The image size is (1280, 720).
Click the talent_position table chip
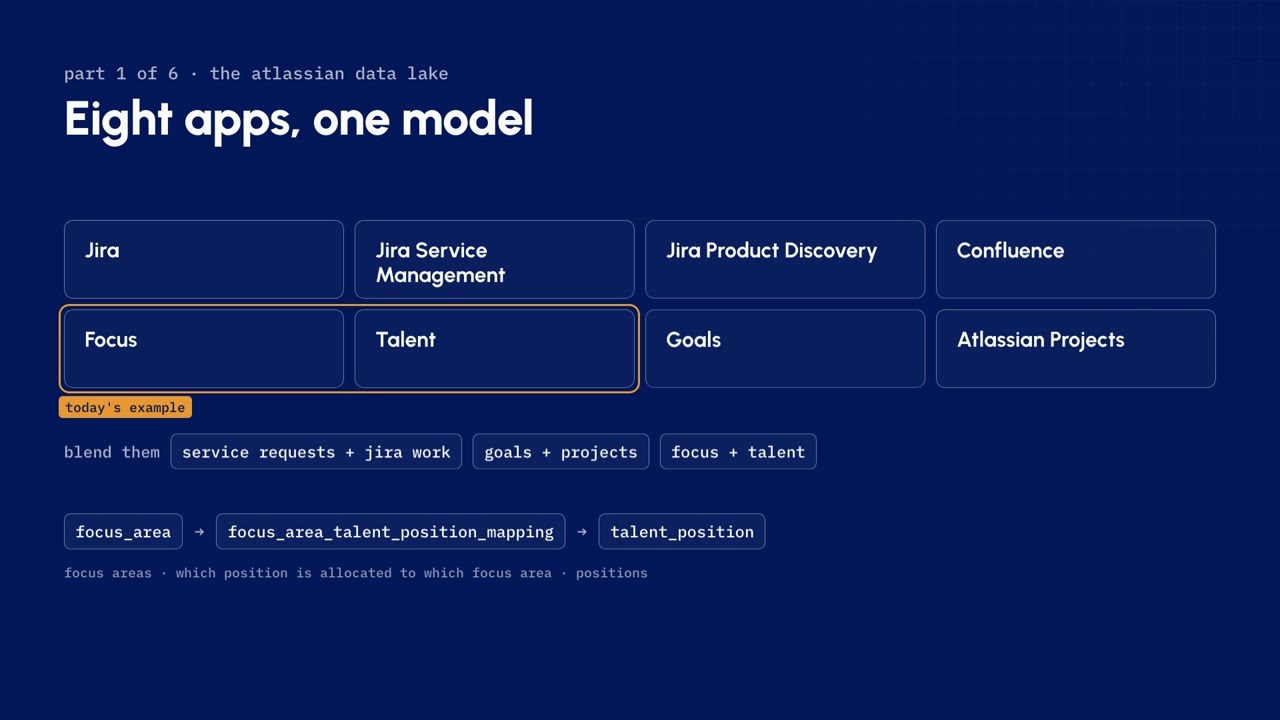pos(682,532)
